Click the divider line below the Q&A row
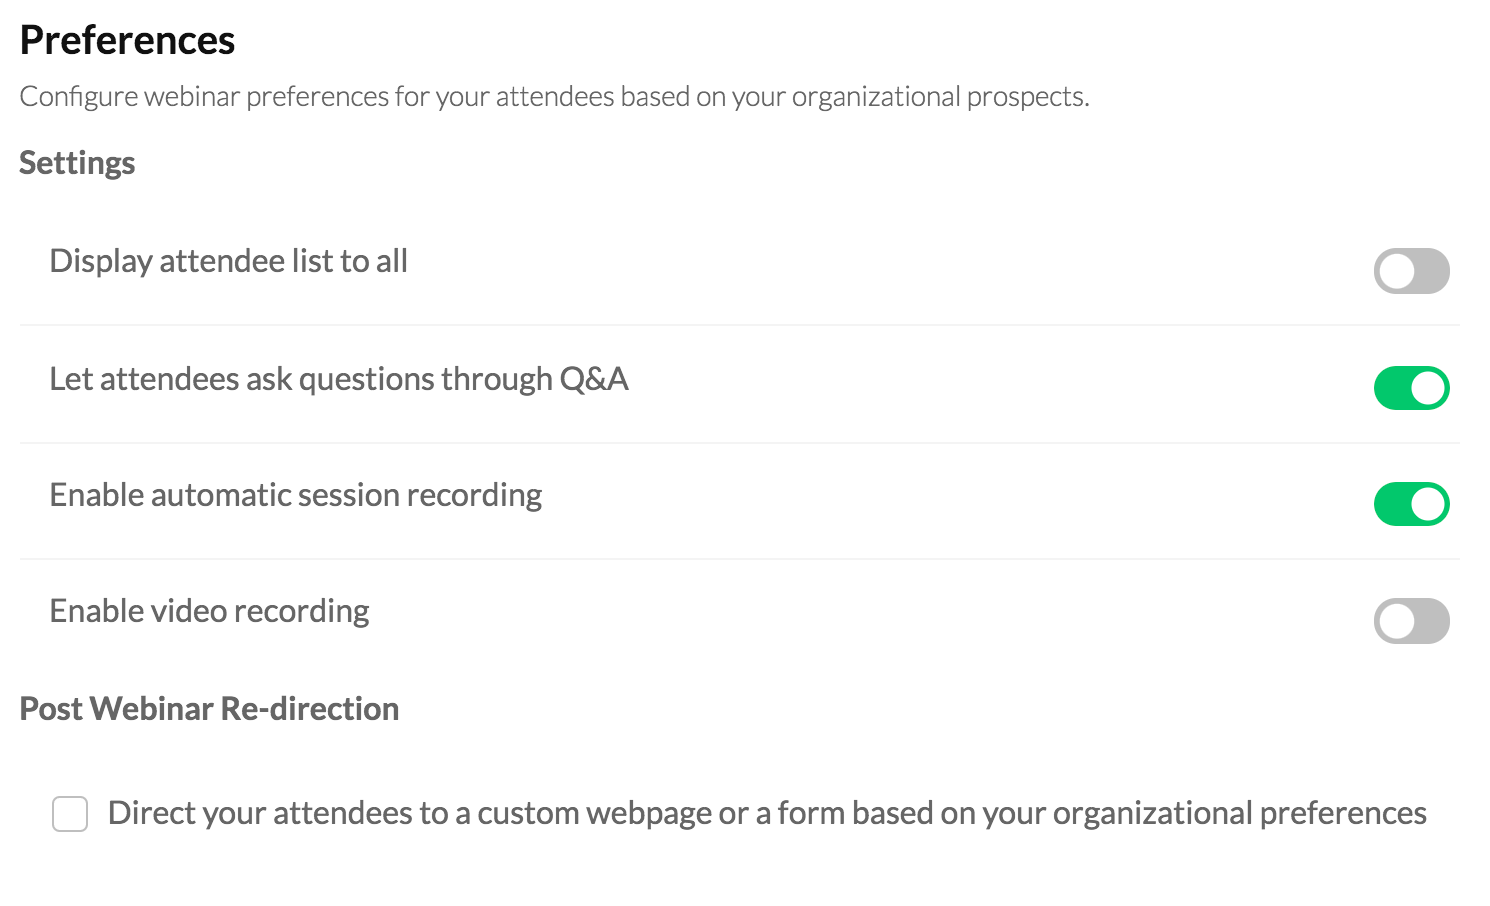This screenshot has height=906, width=1490. click(740, 443)
